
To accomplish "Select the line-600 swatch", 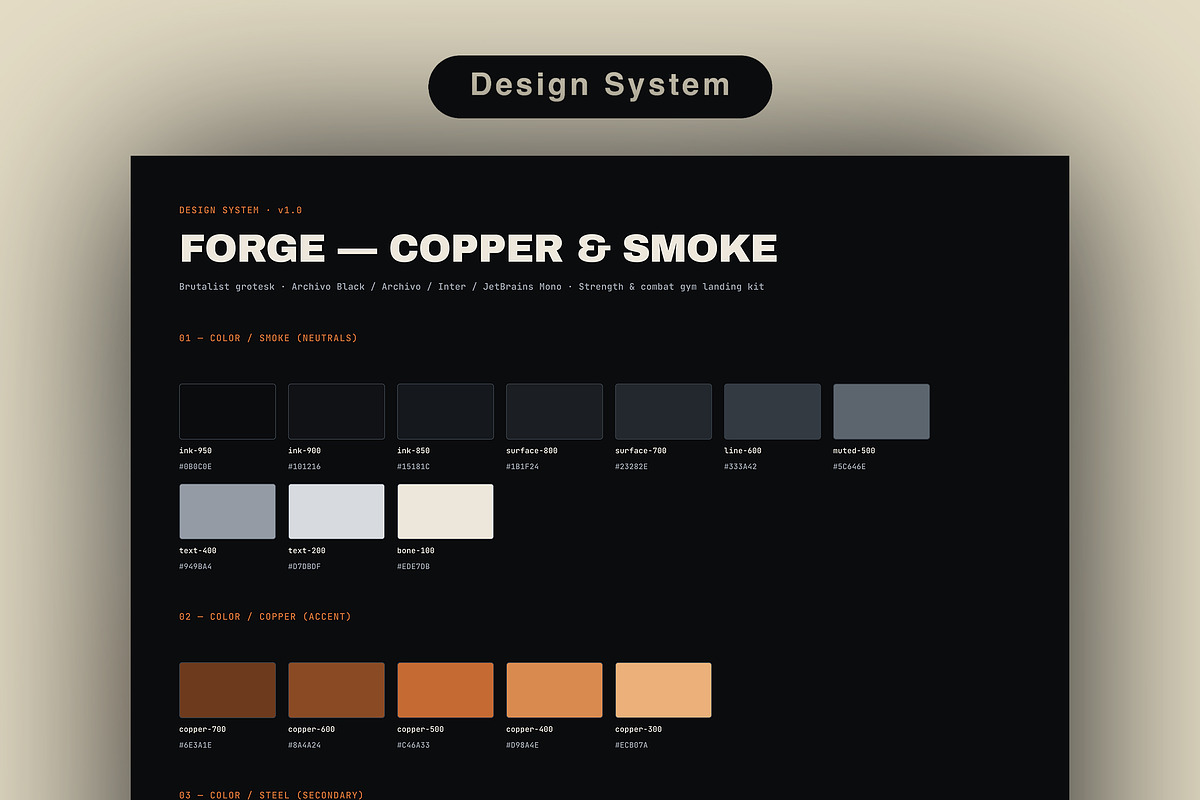I will coord(772,411).
